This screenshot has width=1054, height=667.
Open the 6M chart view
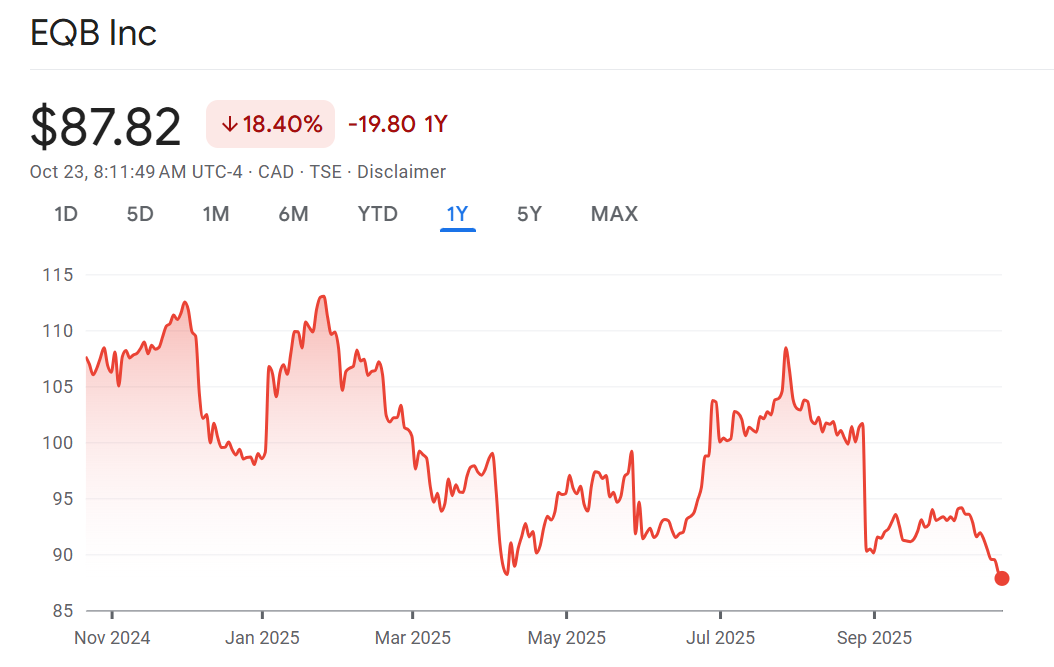tap(293, 214)
